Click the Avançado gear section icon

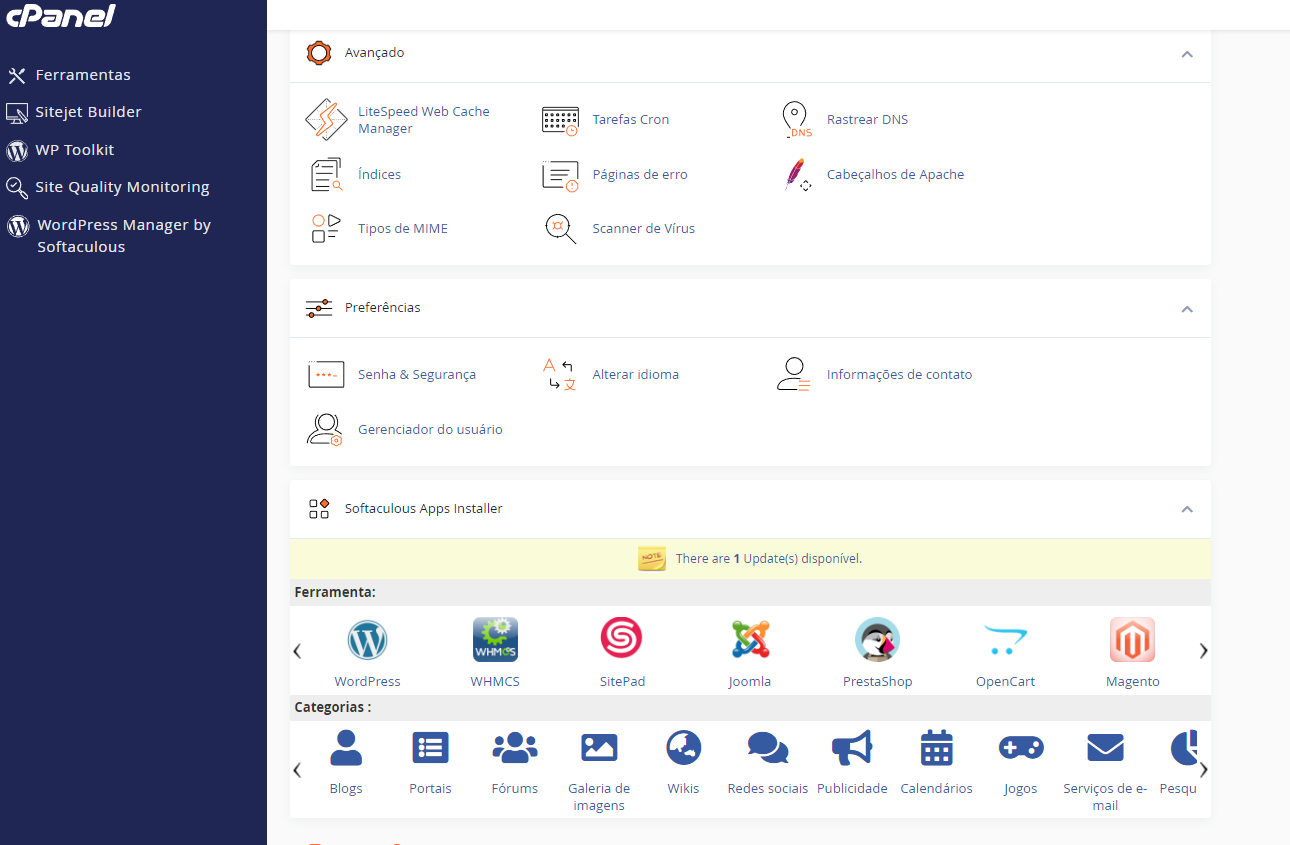318,53
